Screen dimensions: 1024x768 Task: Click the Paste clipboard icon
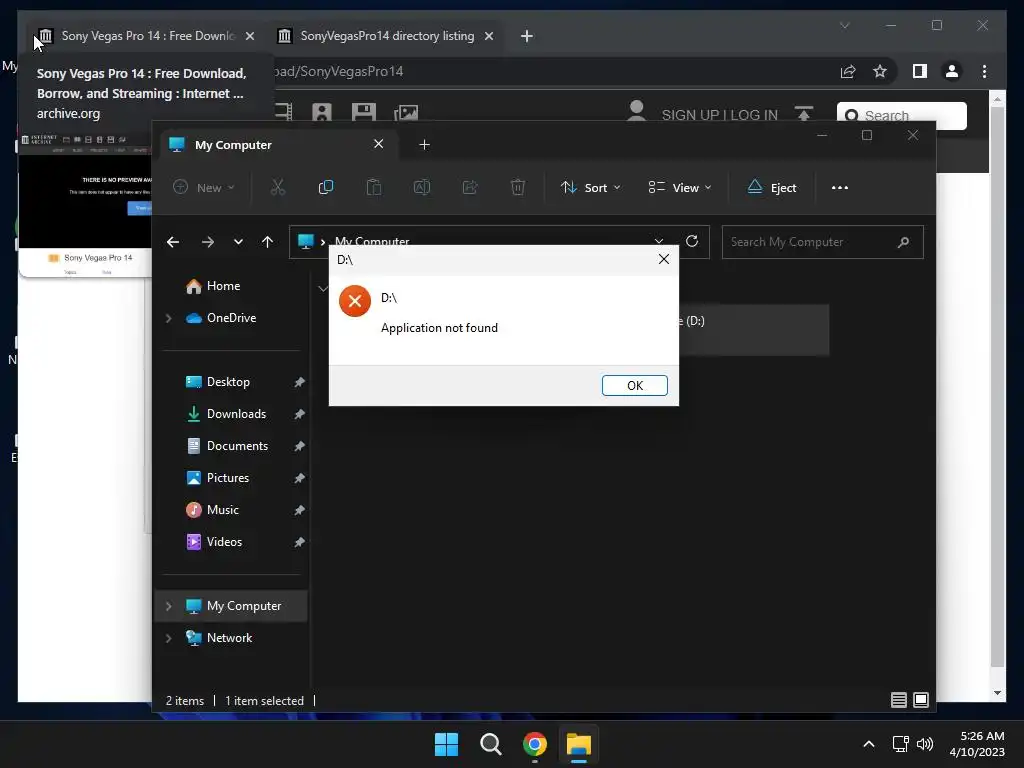(374, 187)
